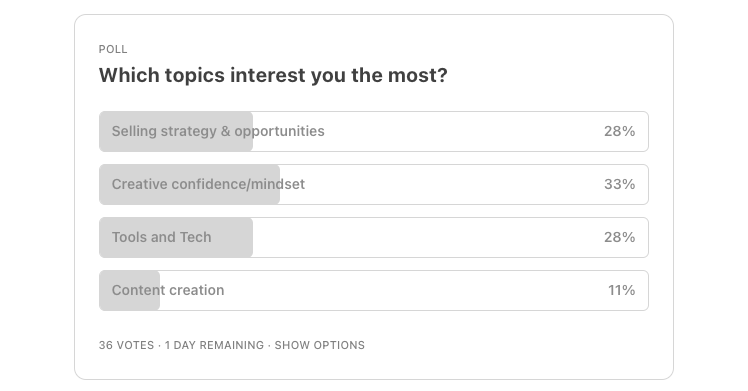Image resolution: width=748 pixels, height=391 pixels.
Task: Click the filled gray bar of Content creation
Action: [x=130, y=290]
